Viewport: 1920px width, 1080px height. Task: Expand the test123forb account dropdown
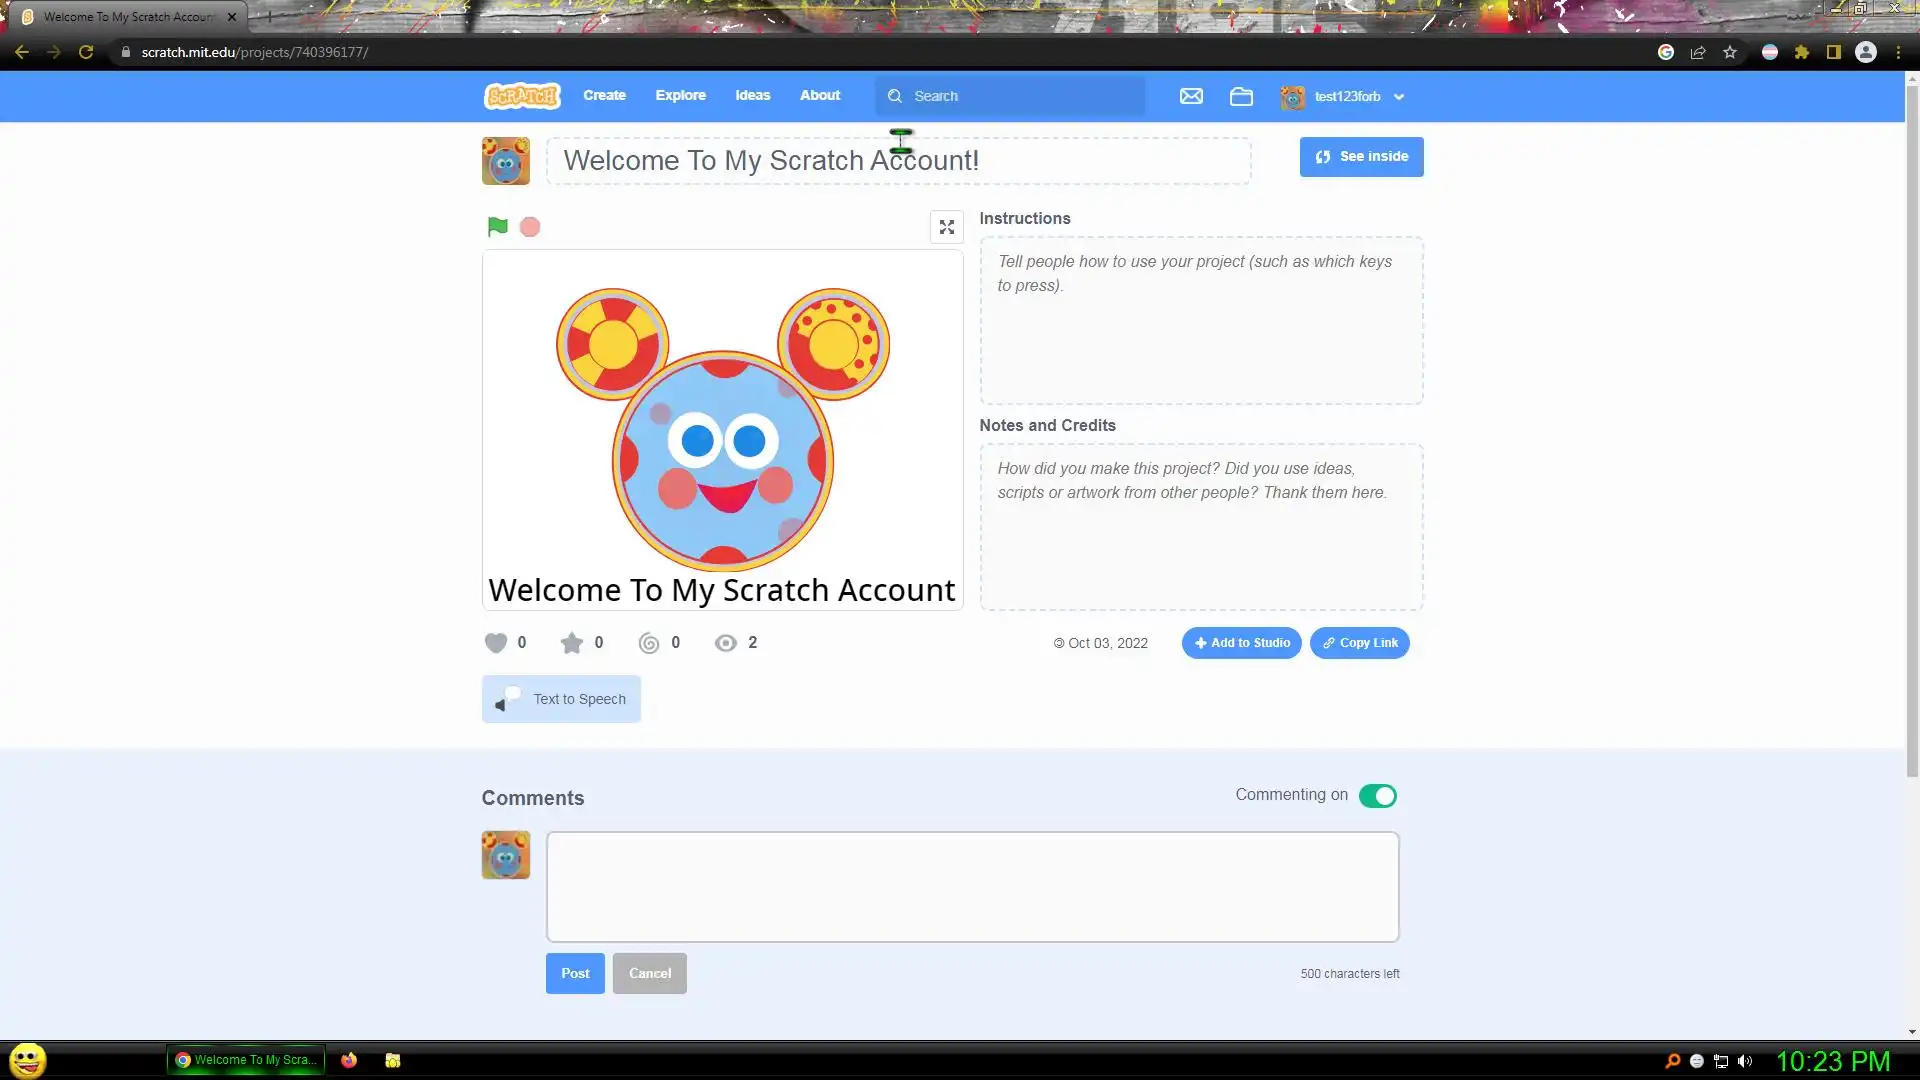coord(1345,97)
